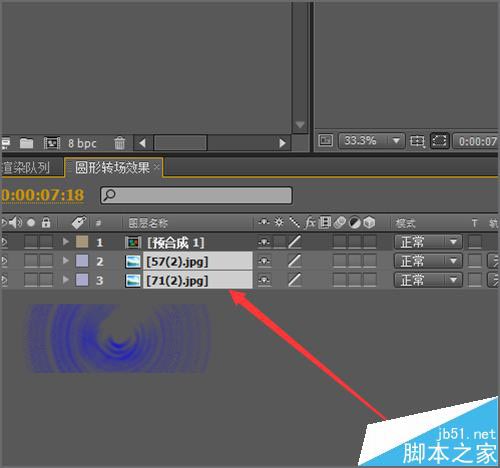Click the Project panel right scroll arrow

[283, 143]
